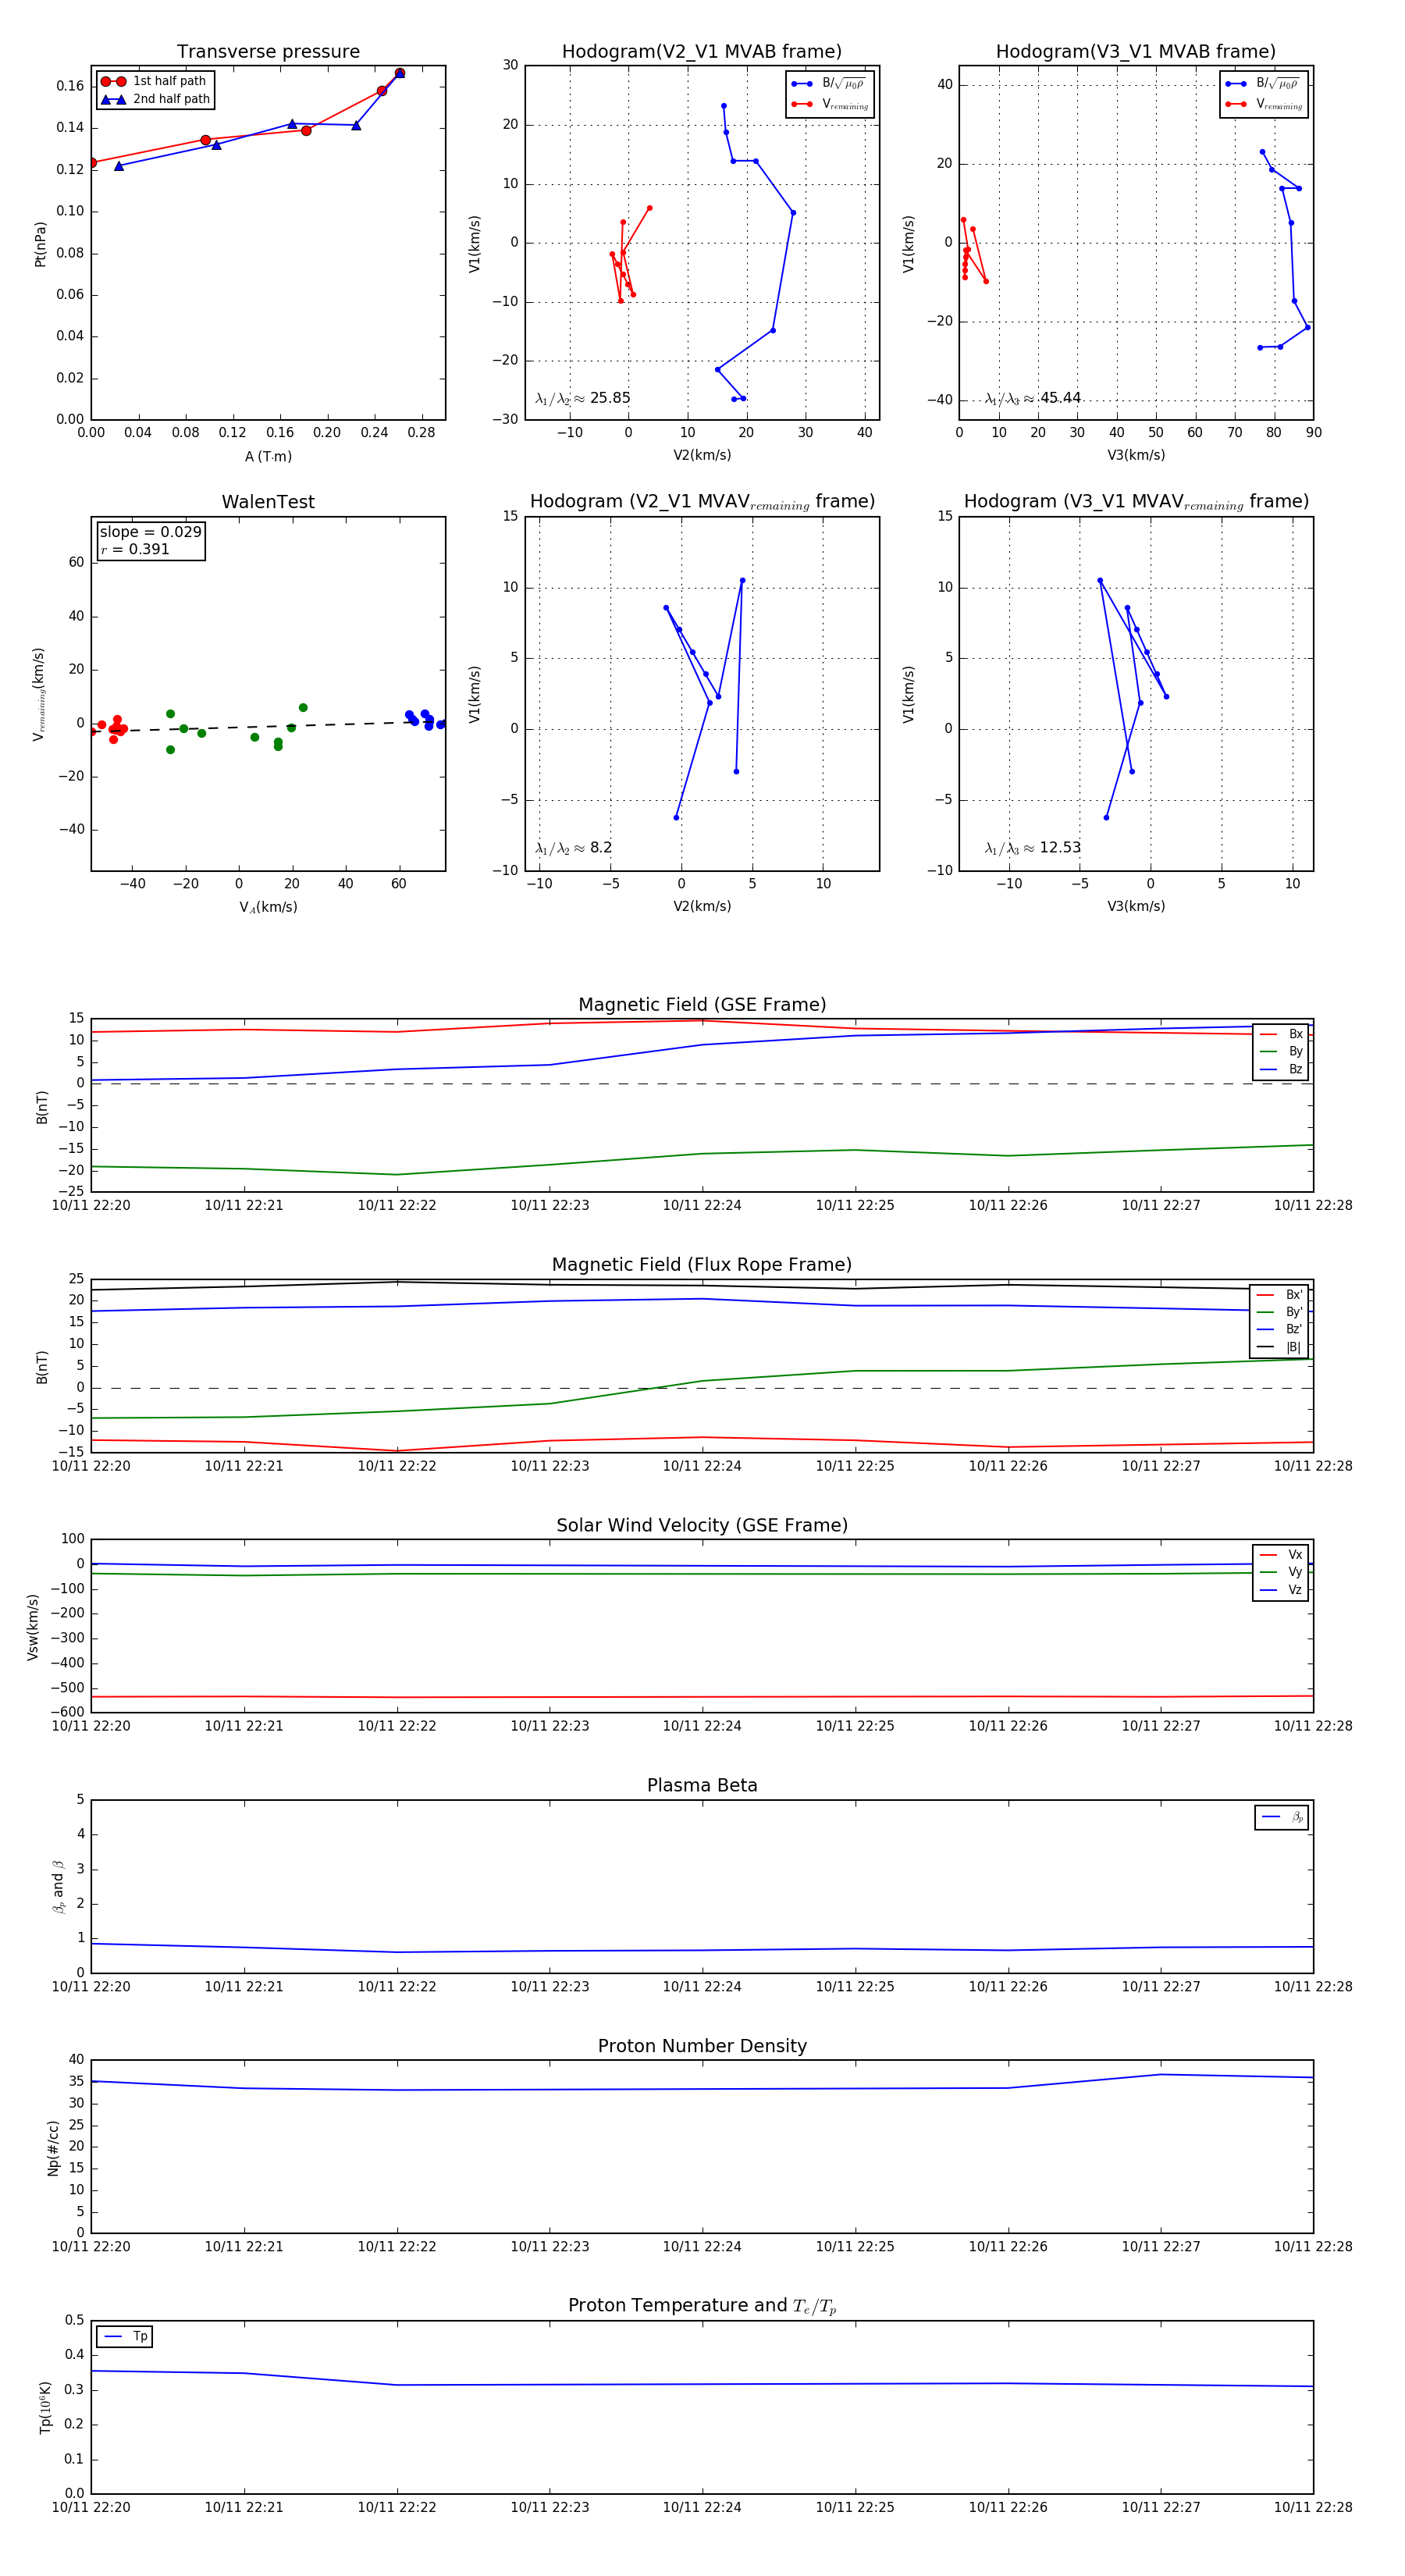Image resolution: width=1405 pixels, height=2576 pixels.
Task: Select "Vx" in Solar Wind Velocity legend
Action: pyautogui.click(x=1282, y=1555)
